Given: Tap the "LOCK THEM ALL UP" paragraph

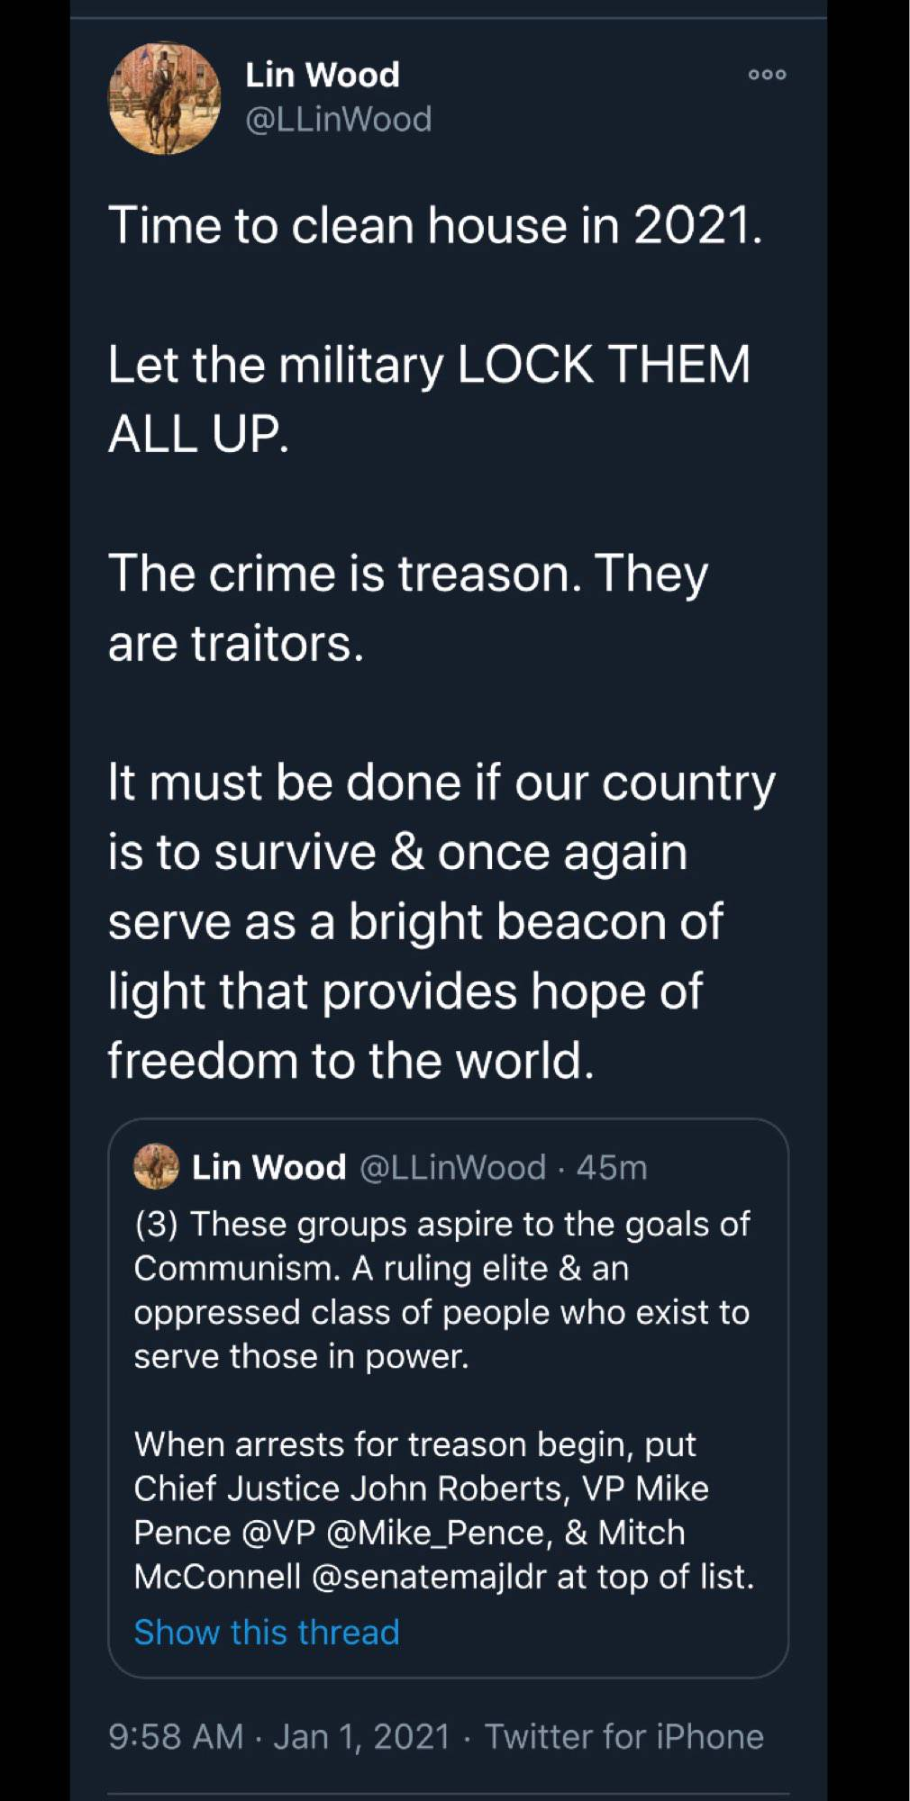Looking at the screenshot, I should (428, 399).
